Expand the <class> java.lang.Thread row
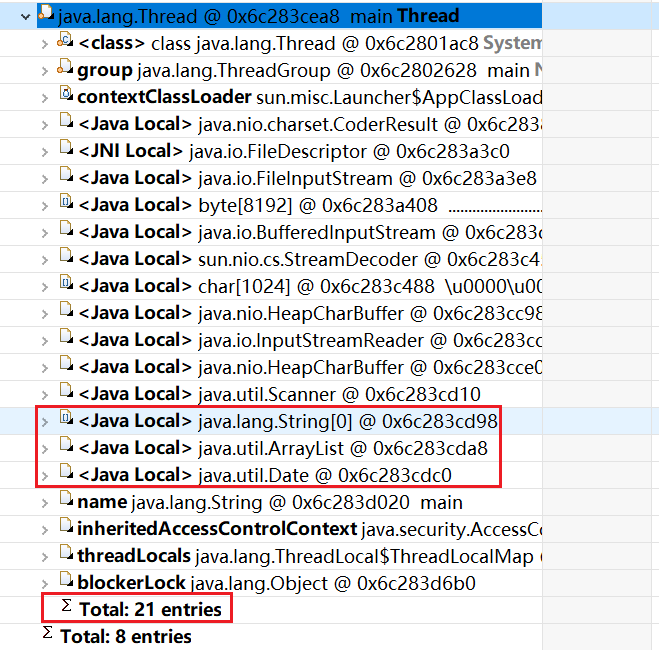 [x=45, y=44]
